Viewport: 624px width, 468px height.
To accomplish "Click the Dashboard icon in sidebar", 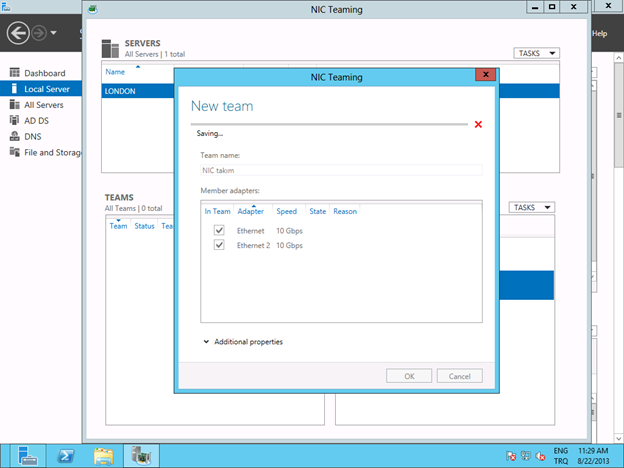I will point(14,72).
